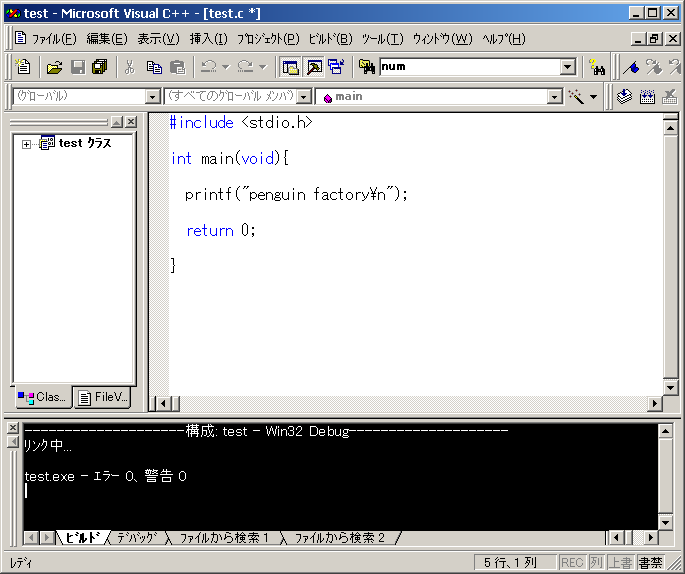Open undo history dropdown arrow
Viewport: 685px width, 574px height.
click(225, 67)
